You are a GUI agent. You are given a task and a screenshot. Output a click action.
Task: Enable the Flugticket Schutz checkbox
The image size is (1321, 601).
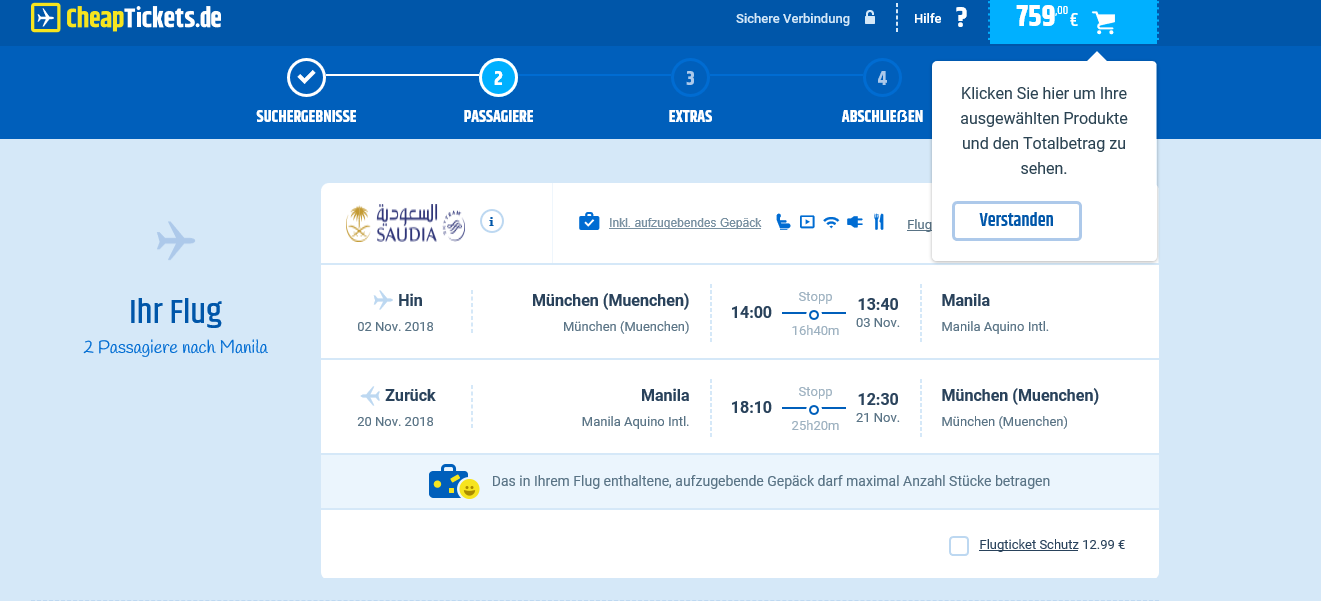tap(959, 545)
